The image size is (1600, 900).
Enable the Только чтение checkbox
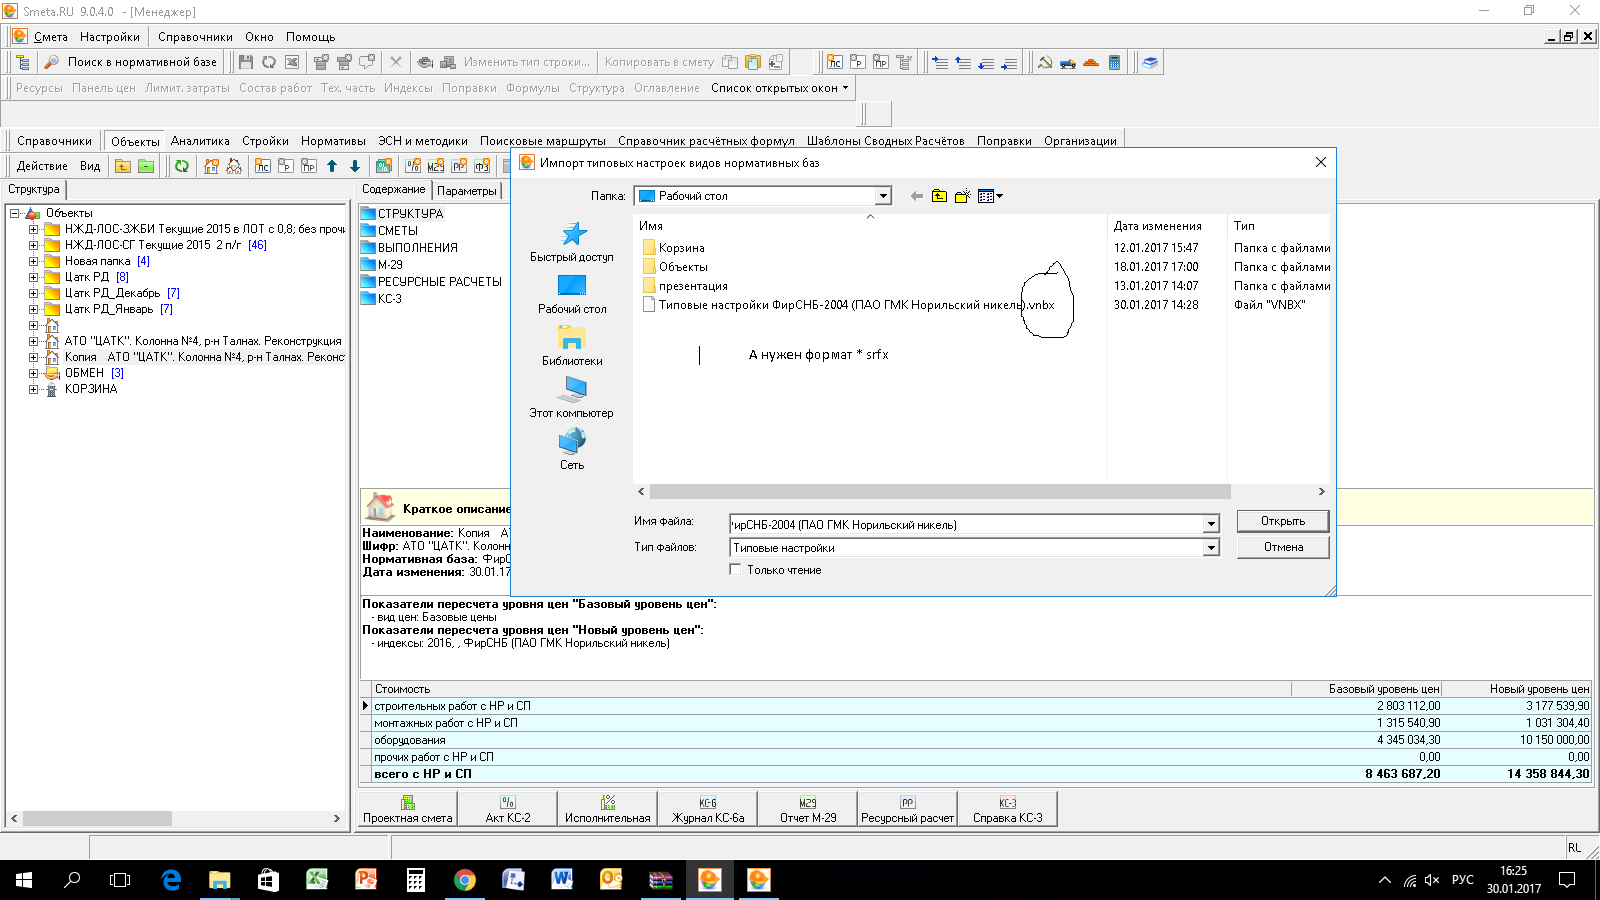coord(736,570)
